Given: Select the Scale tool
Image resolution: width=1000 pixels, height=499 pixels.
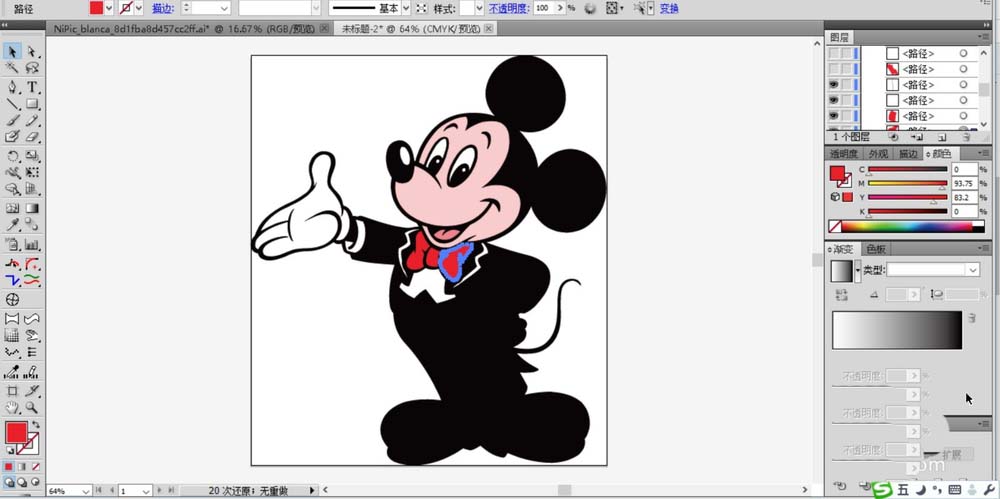Looking at the screenshot, I should click(x=32, y=156).
